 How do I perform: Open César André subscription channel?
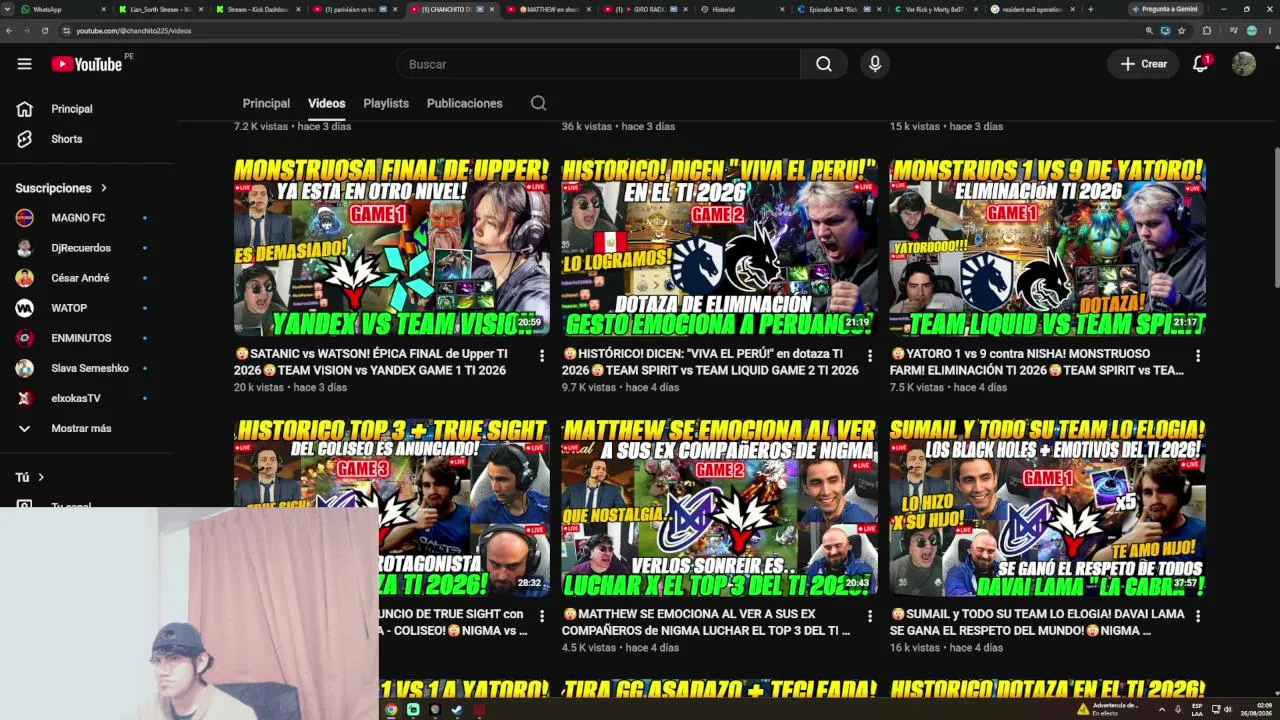(82, 278)
